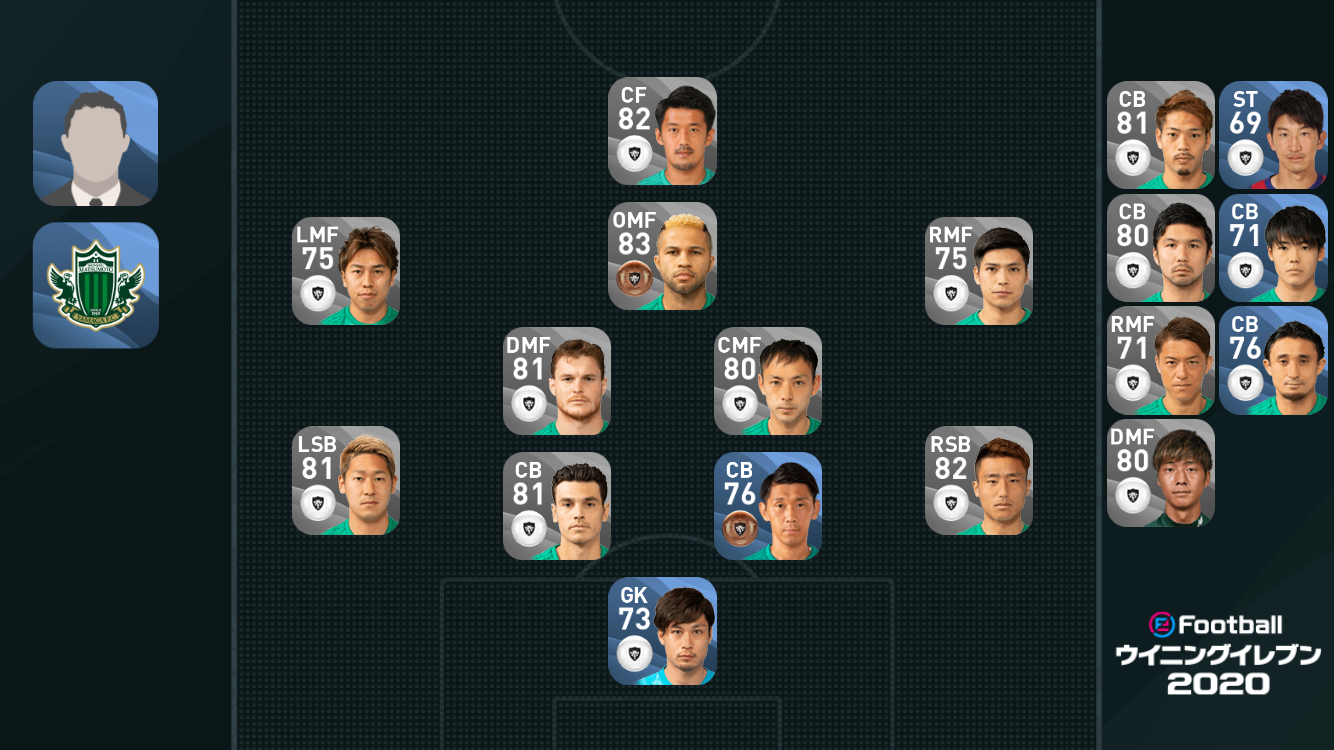This screenshot has height=750, width=1334.
Task: Select the DMF 80 substitute card
Action: click(1161, 473)
